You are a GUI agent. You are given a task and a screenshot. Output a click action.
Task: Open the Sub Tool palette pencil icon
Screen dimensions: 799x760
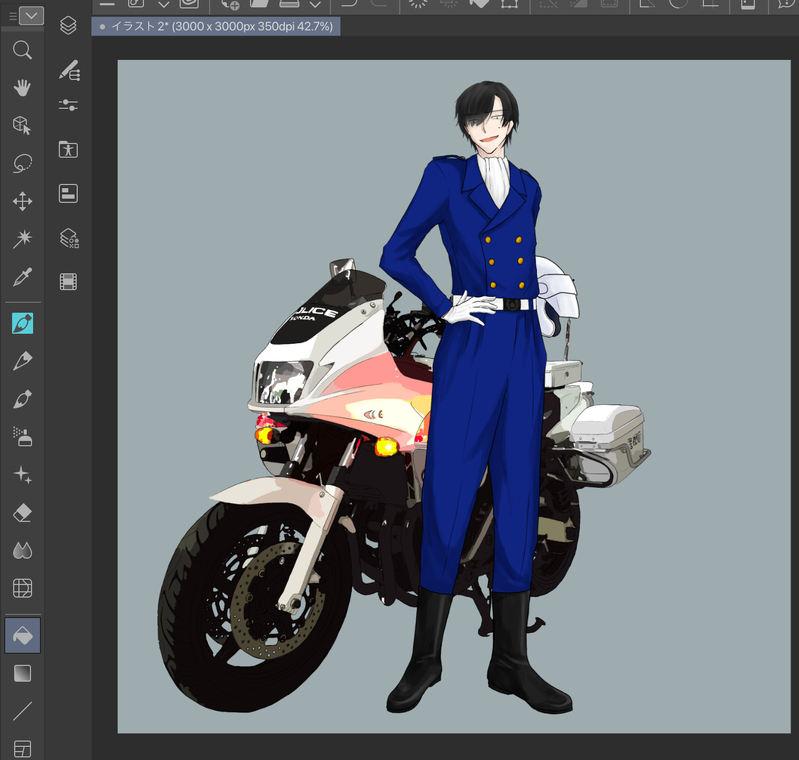68,70
